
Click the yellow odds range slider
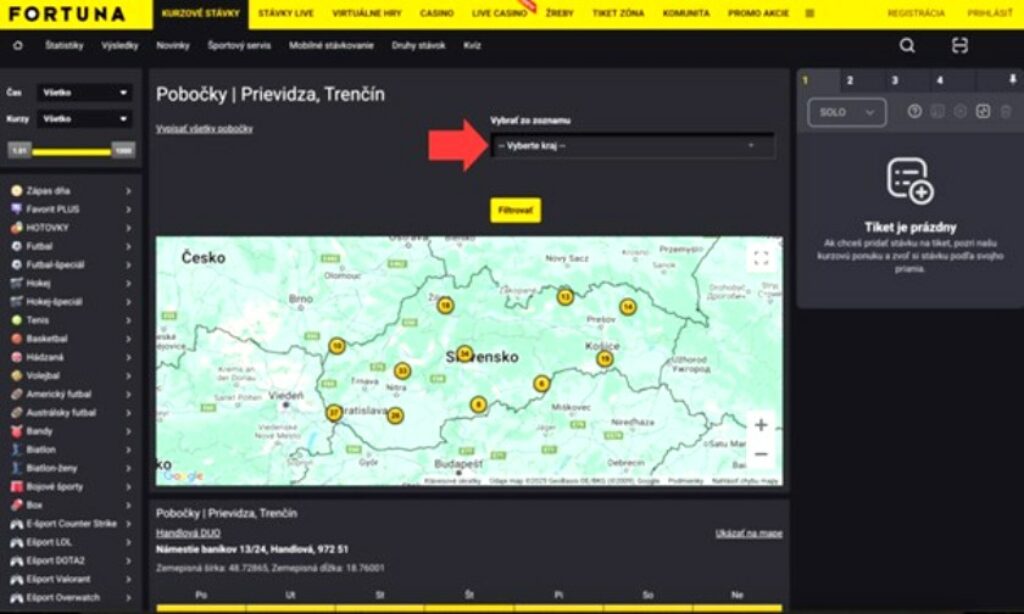pos(70,151)
